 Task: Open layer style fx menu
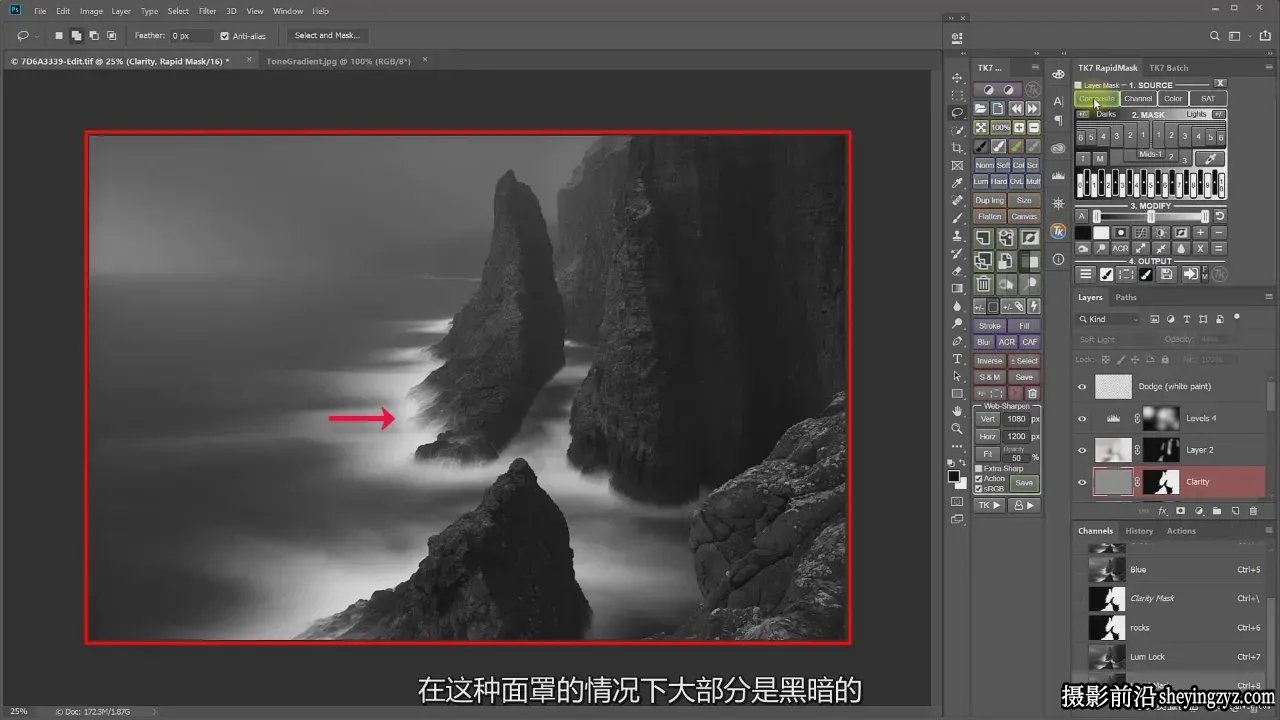[x=1162, y=511]
